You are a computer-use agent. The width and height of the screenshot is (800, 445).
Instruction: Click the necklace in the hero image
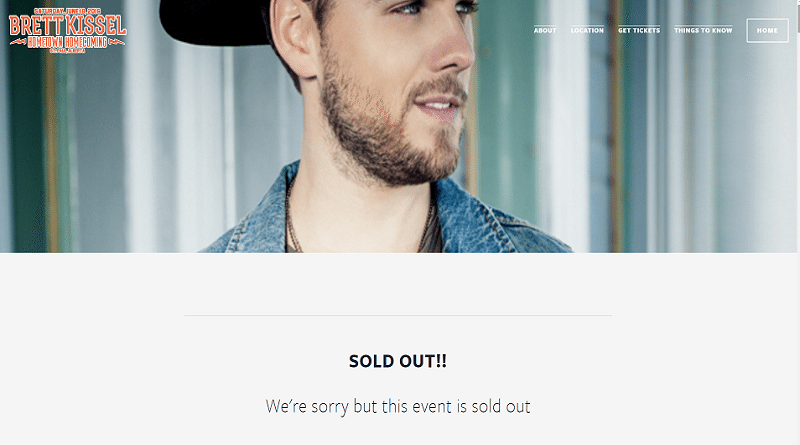292,225
